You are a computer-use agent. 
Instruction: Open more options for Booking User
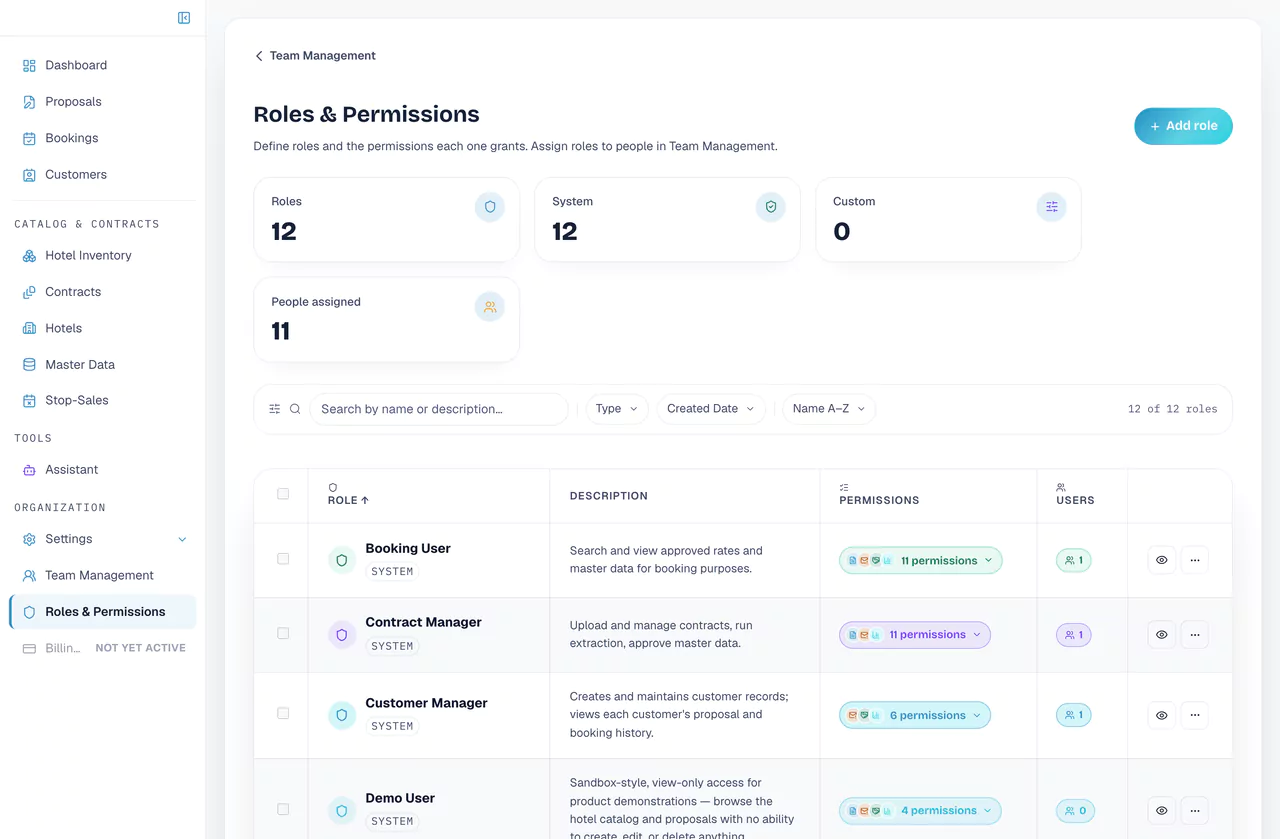pyautogui.click(x=1195, y=560)
